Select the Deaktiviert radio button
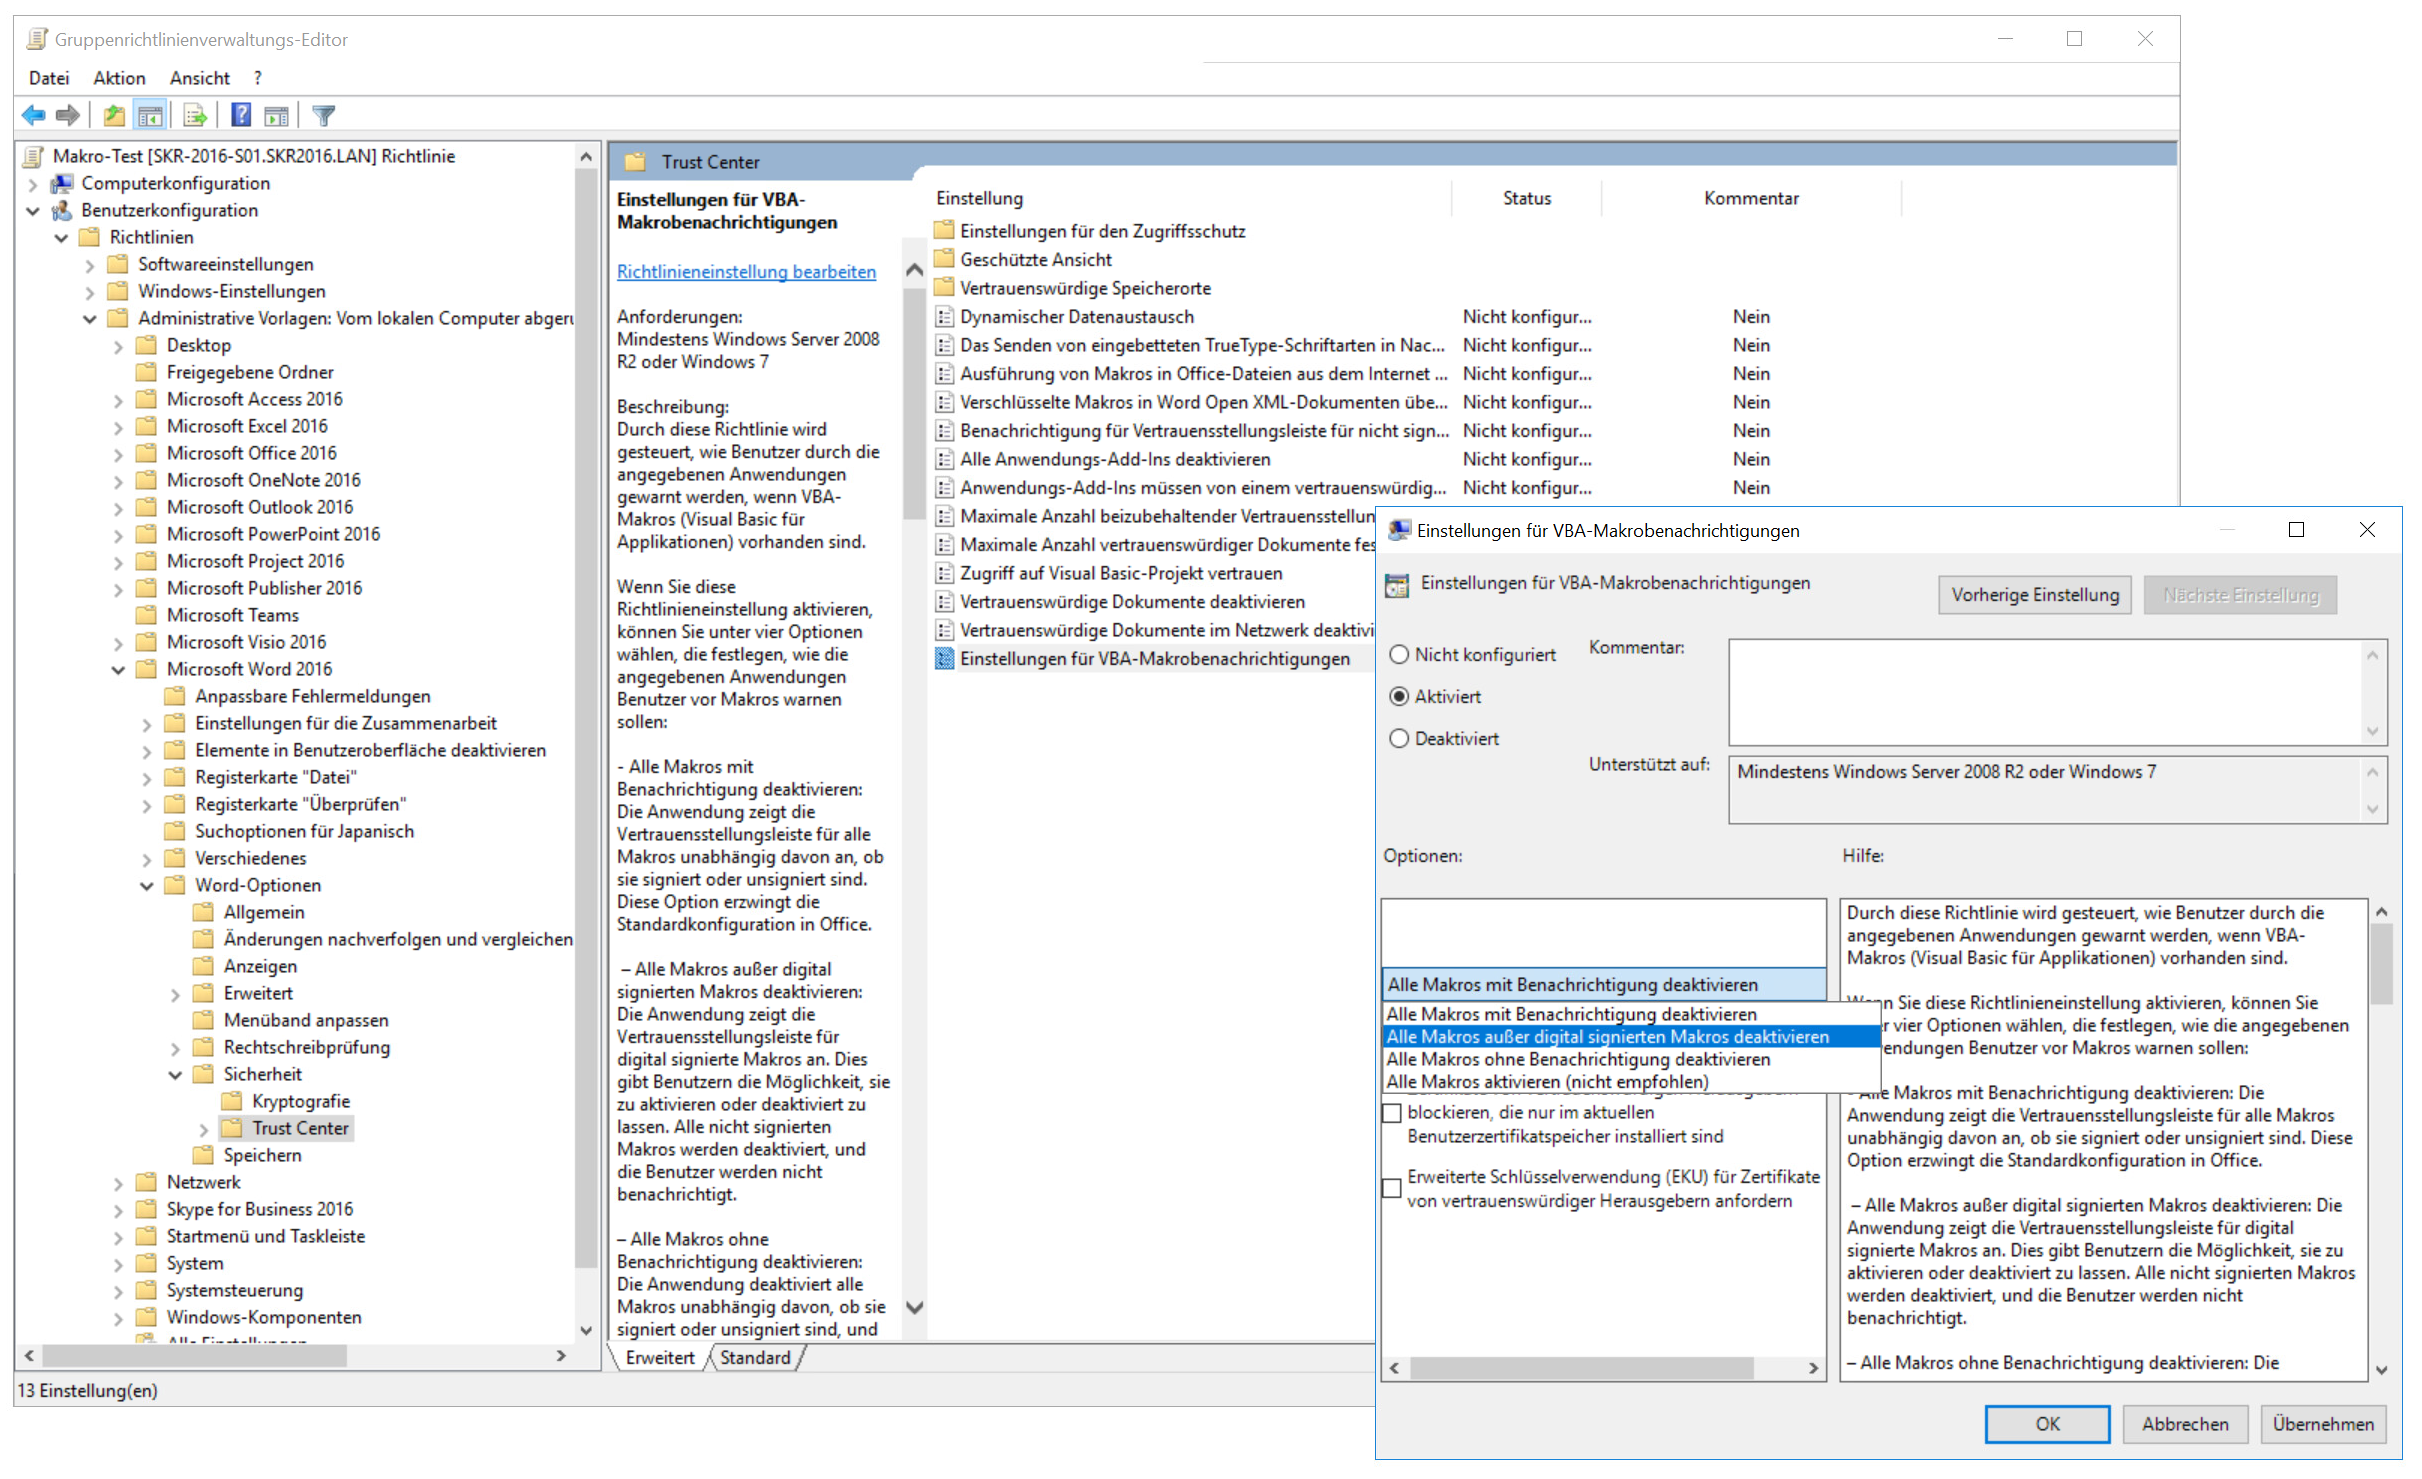The image size is (2422, 1479). 1399,738
